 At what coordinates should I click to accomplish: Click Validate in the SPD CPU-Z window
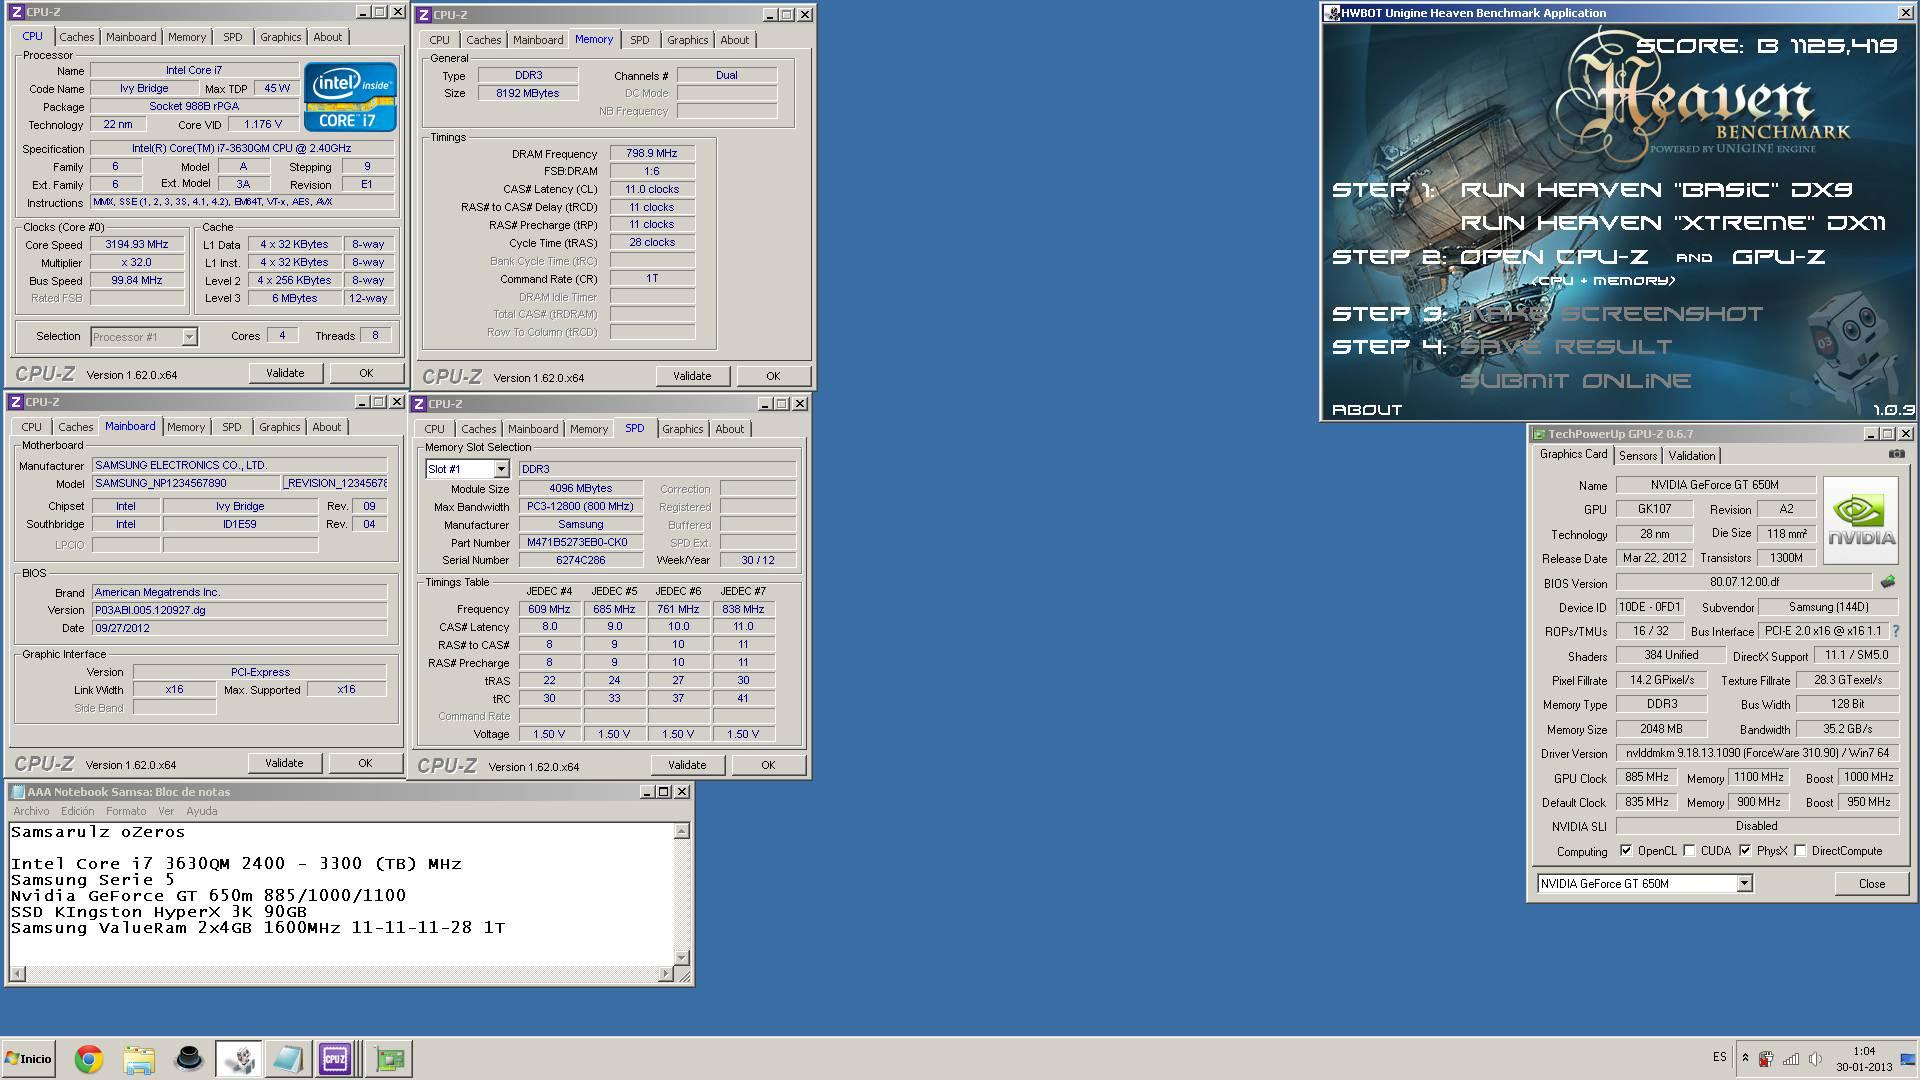click(687, 765)
